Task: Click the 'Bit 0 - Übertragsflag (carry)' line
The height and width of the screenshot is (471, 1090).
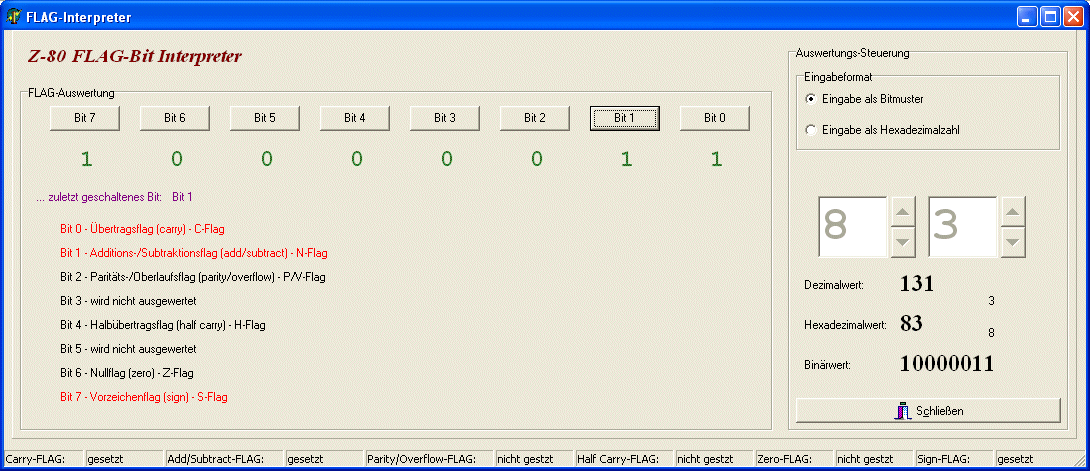Action: click(143, 229)
